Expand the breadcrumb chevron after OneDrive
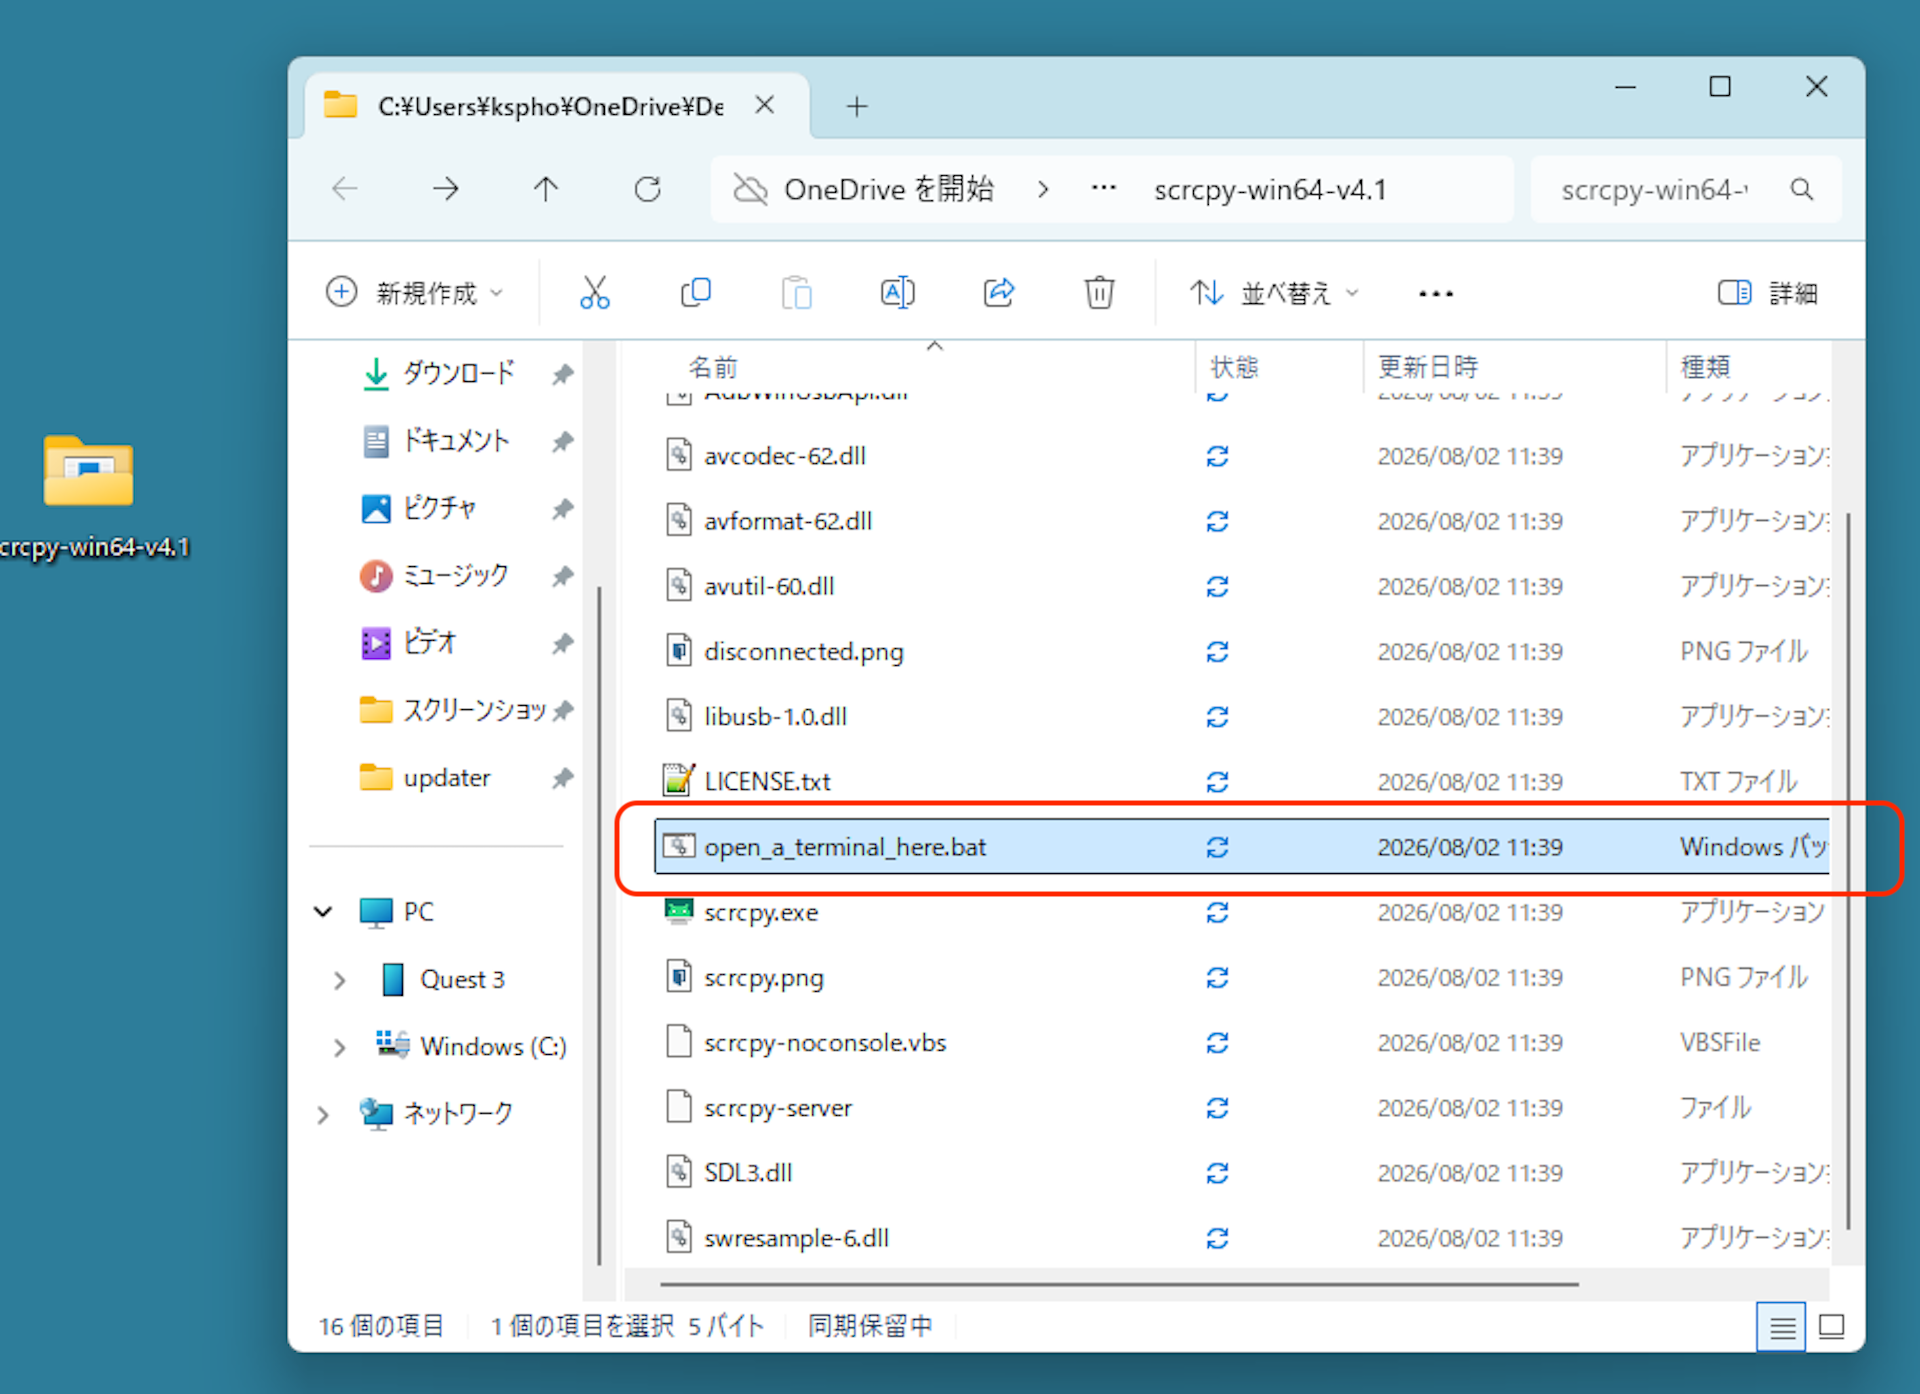The image size is (1920, 1394). click(x=1043, y=189)
